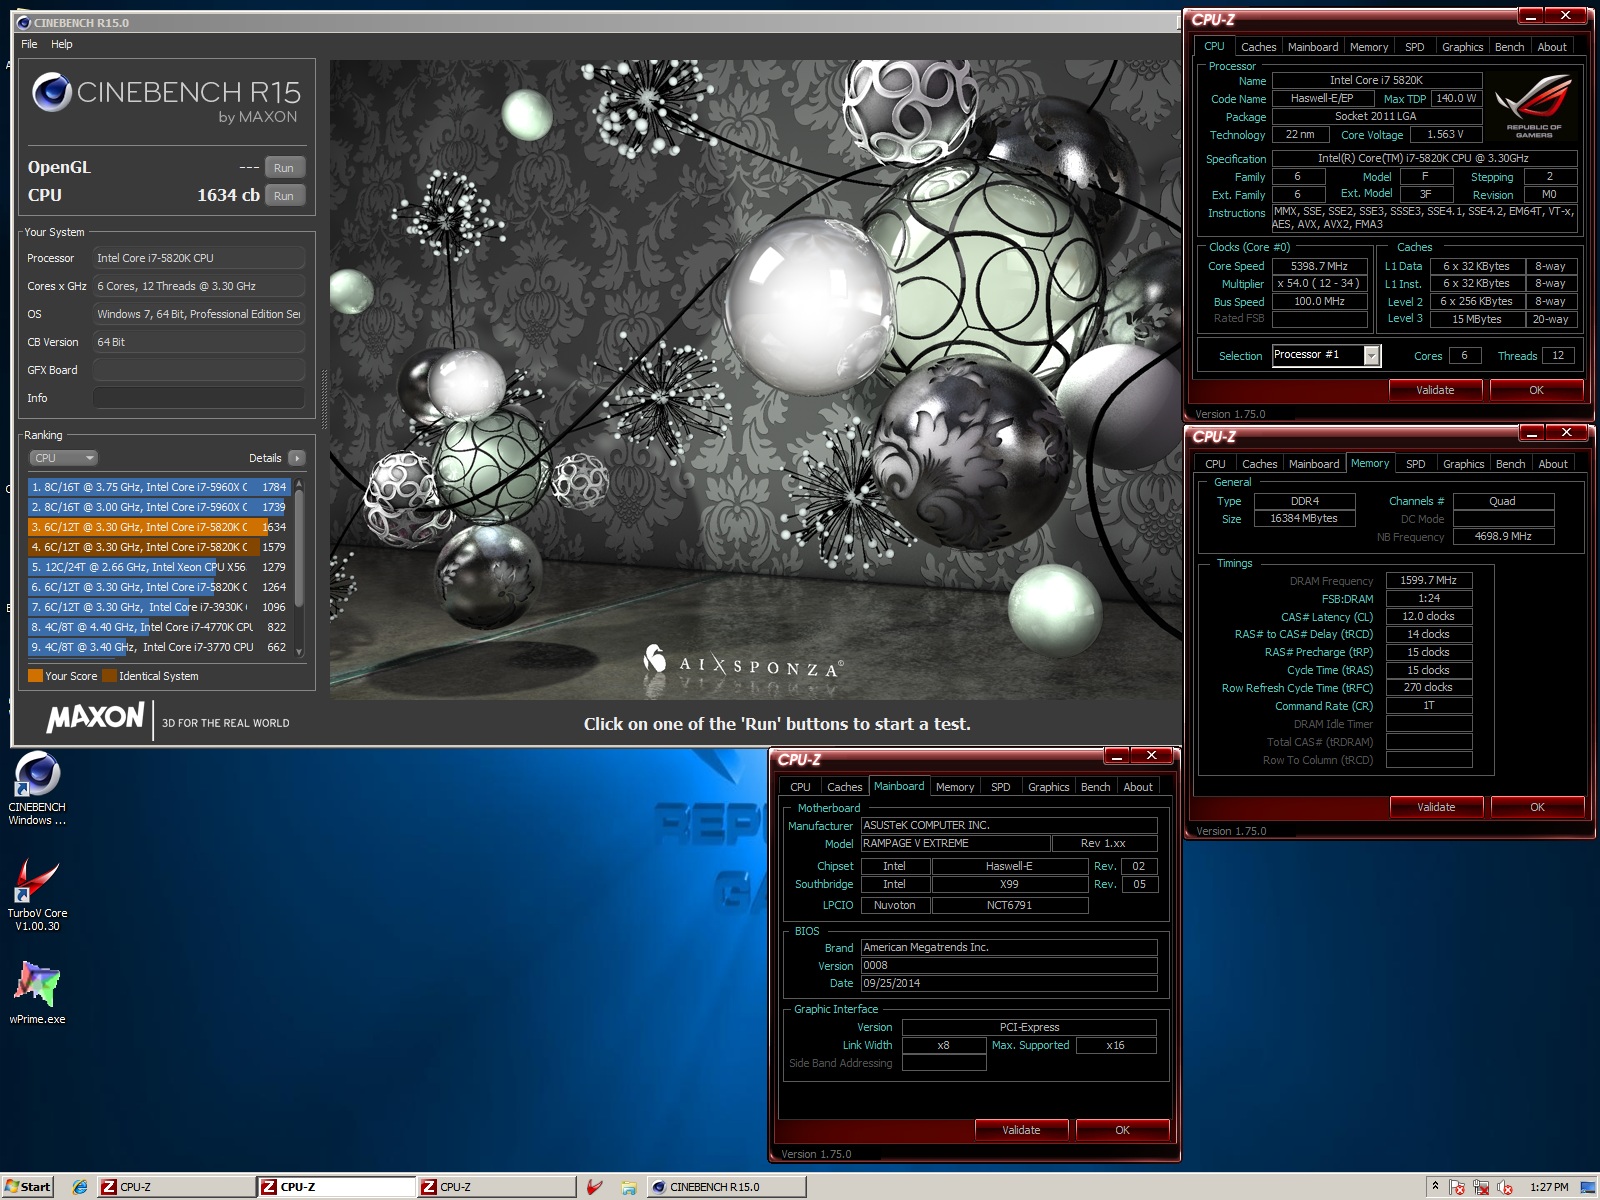
Task: Select ranking row 2 i7-5960X 1739
Action: (160, 507)
